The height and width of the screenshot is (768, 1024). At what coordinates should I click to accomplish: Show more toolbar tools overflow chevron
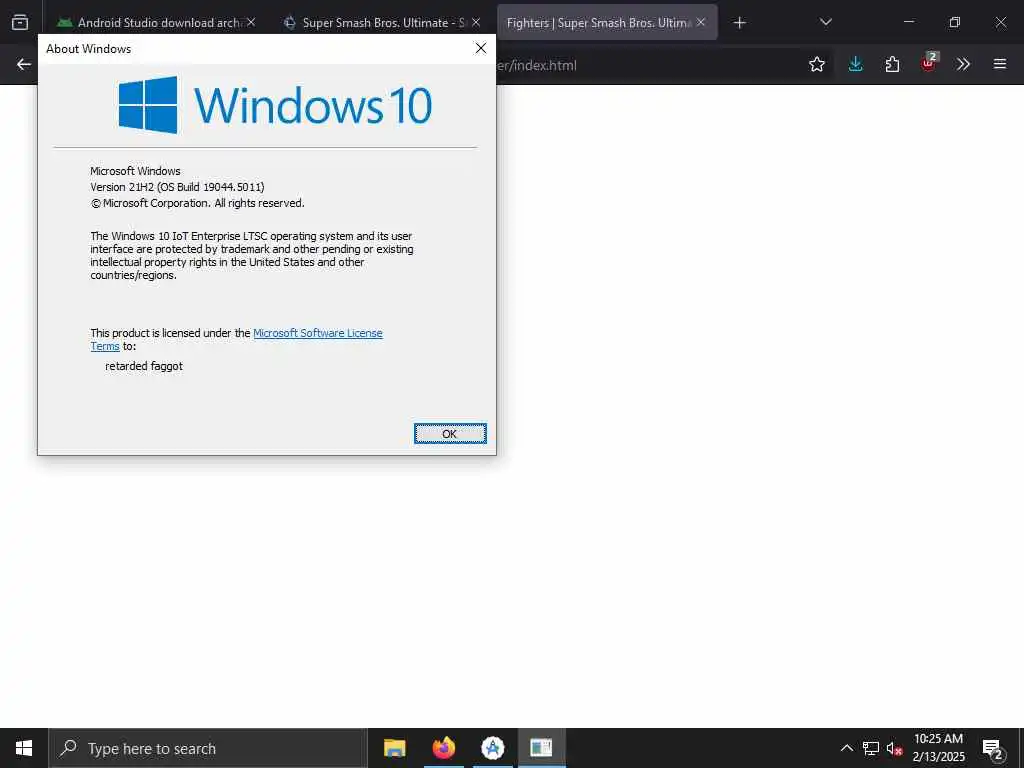963,64
